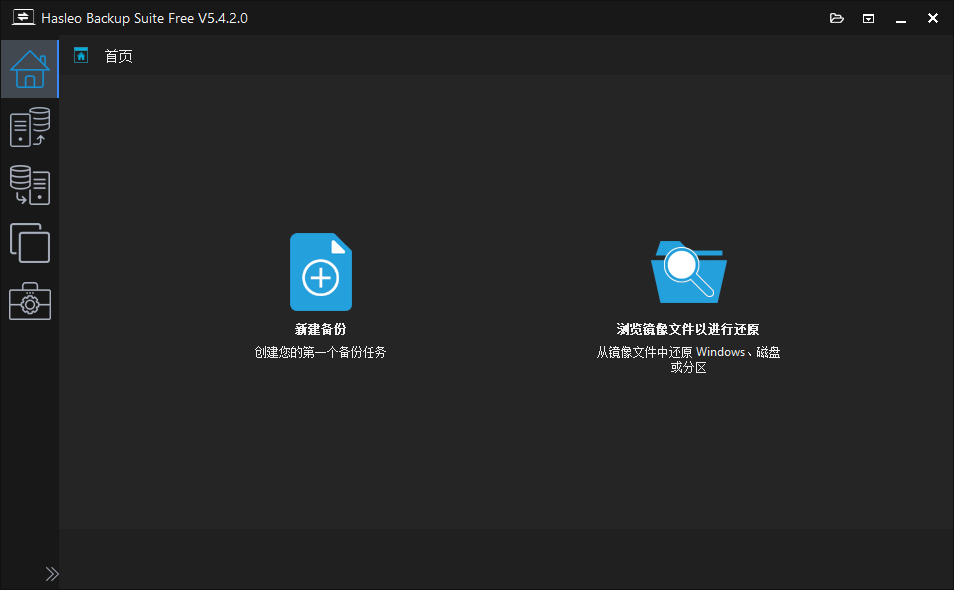Click the blue highlighted Home sidebar tile

(x=30, y=69)
